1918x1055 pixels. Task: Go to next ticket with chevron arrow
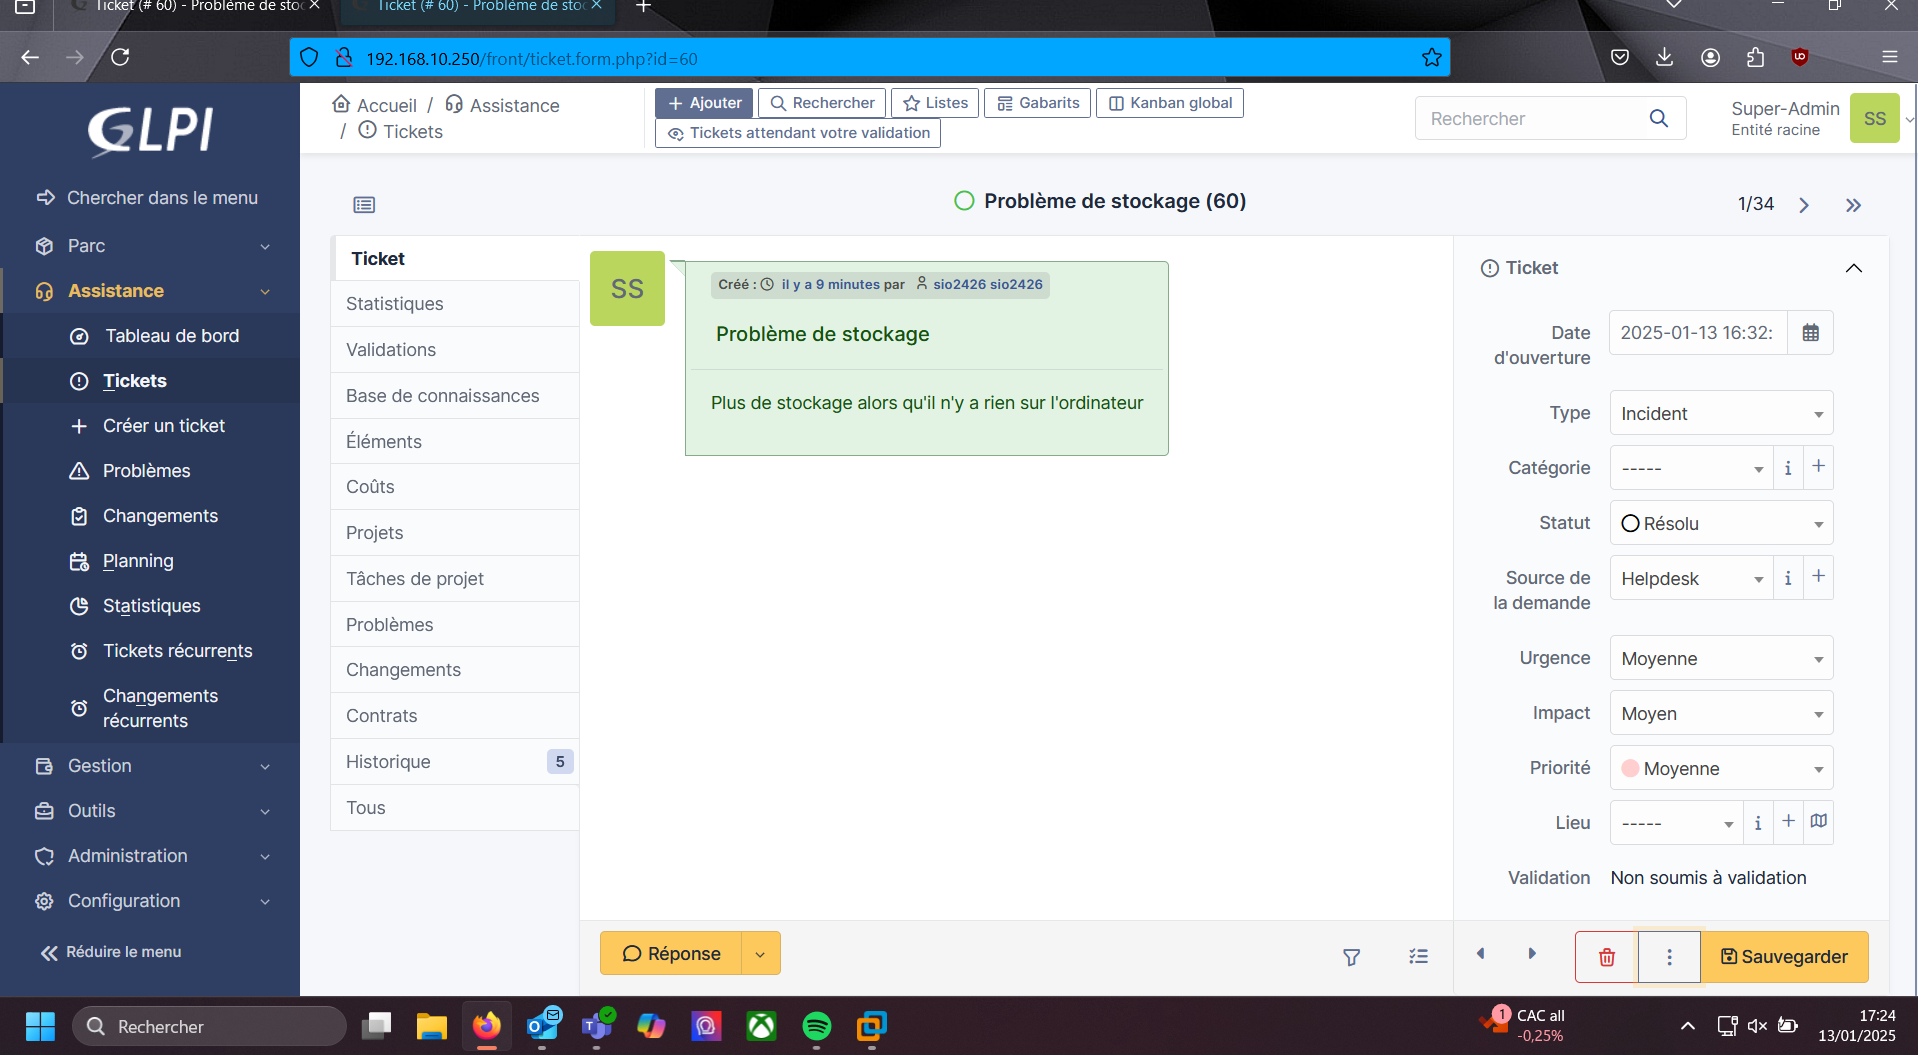[x=1804, y=205]
